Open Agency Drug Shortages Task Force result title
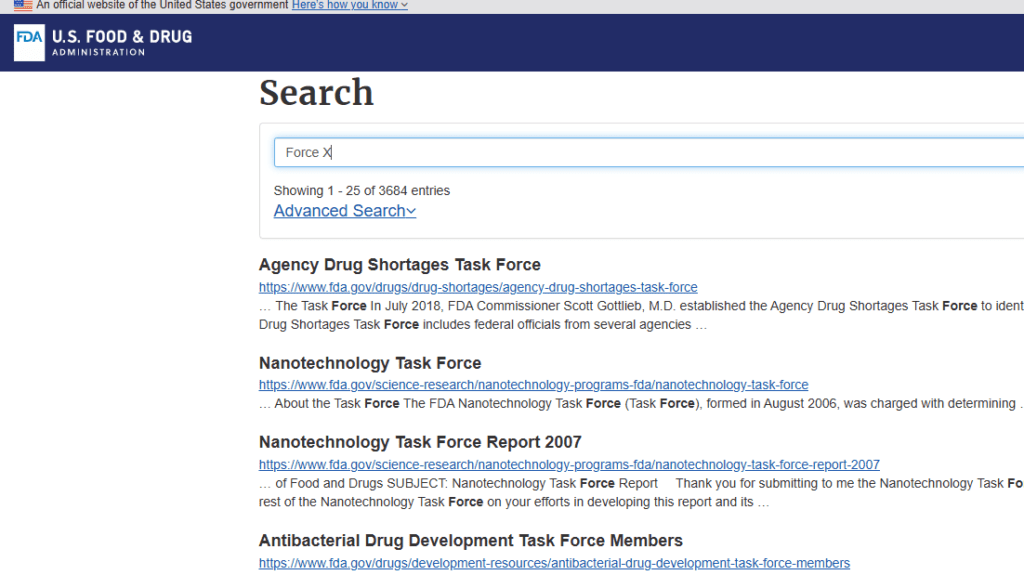Viewport: 1024px width, 575px height. click(x=400, y=265)
